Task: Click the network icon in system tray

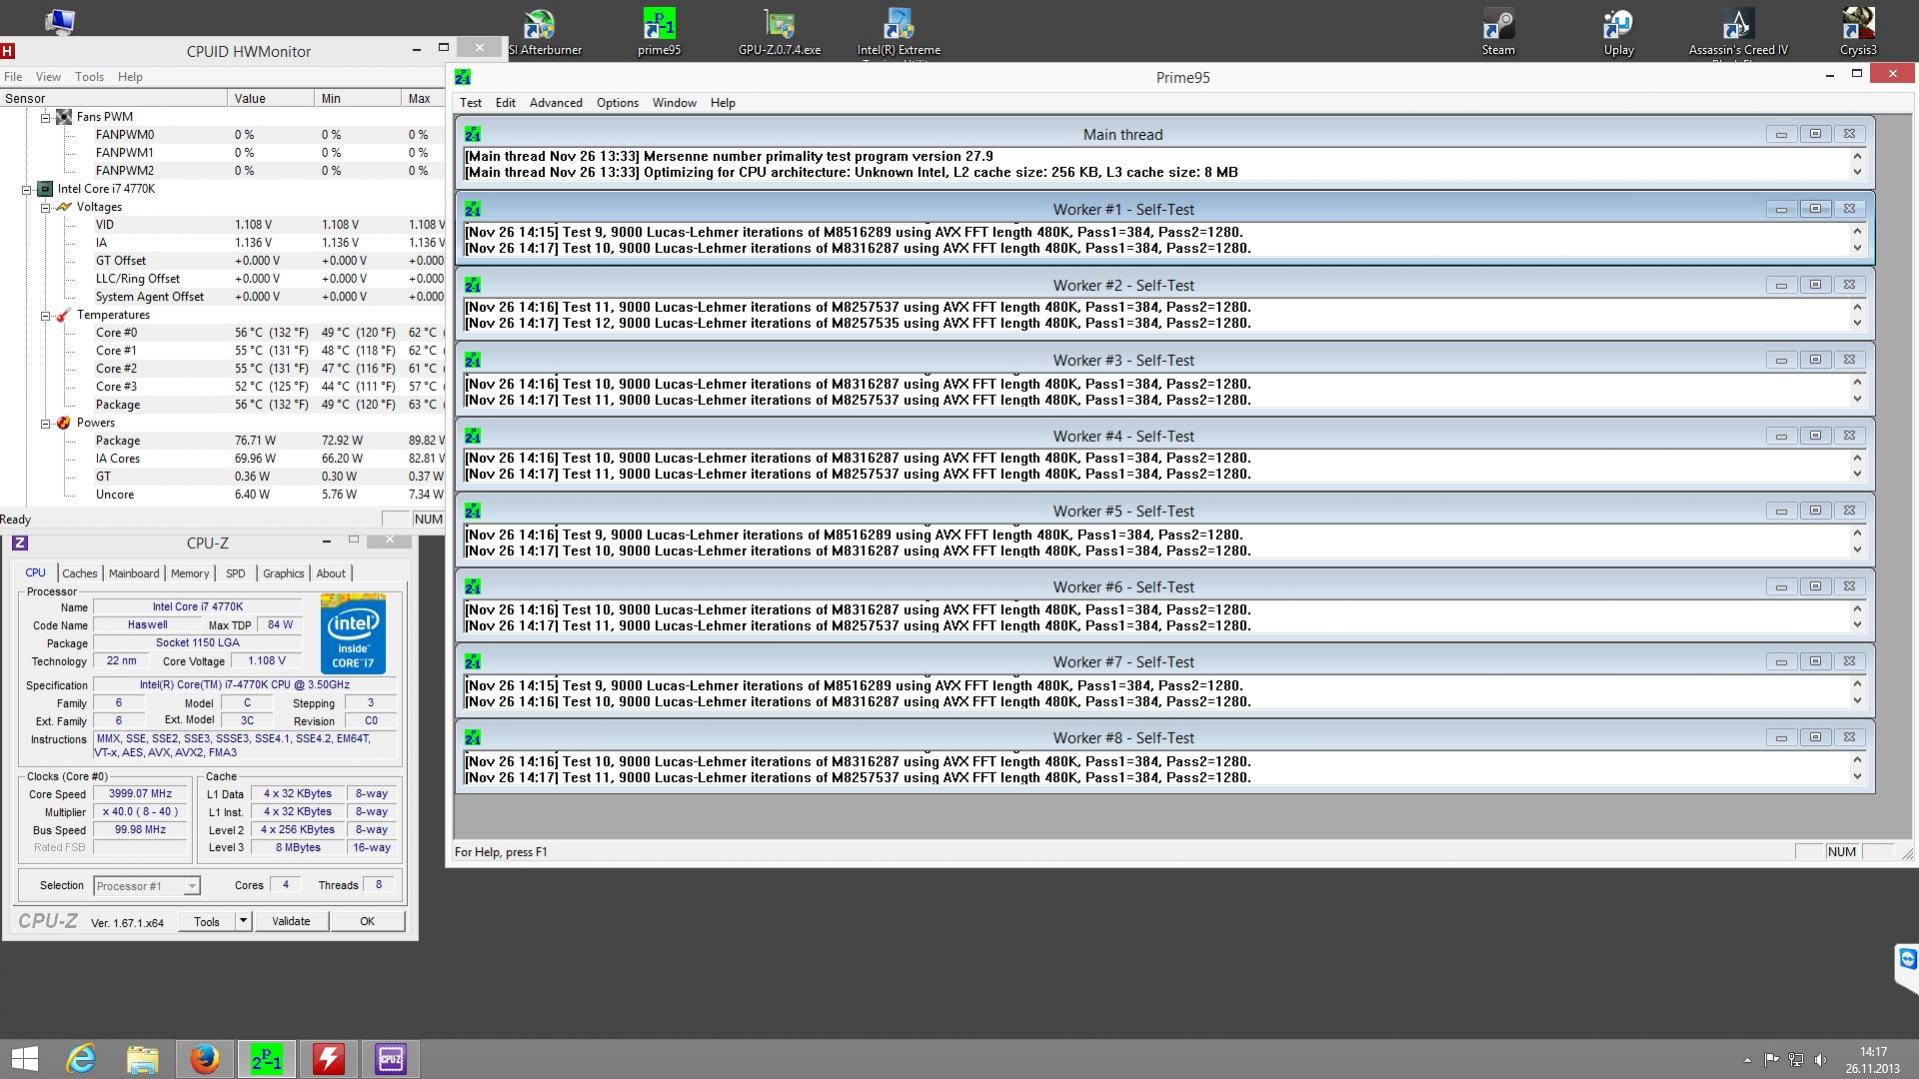Action: point(1796,1059)
